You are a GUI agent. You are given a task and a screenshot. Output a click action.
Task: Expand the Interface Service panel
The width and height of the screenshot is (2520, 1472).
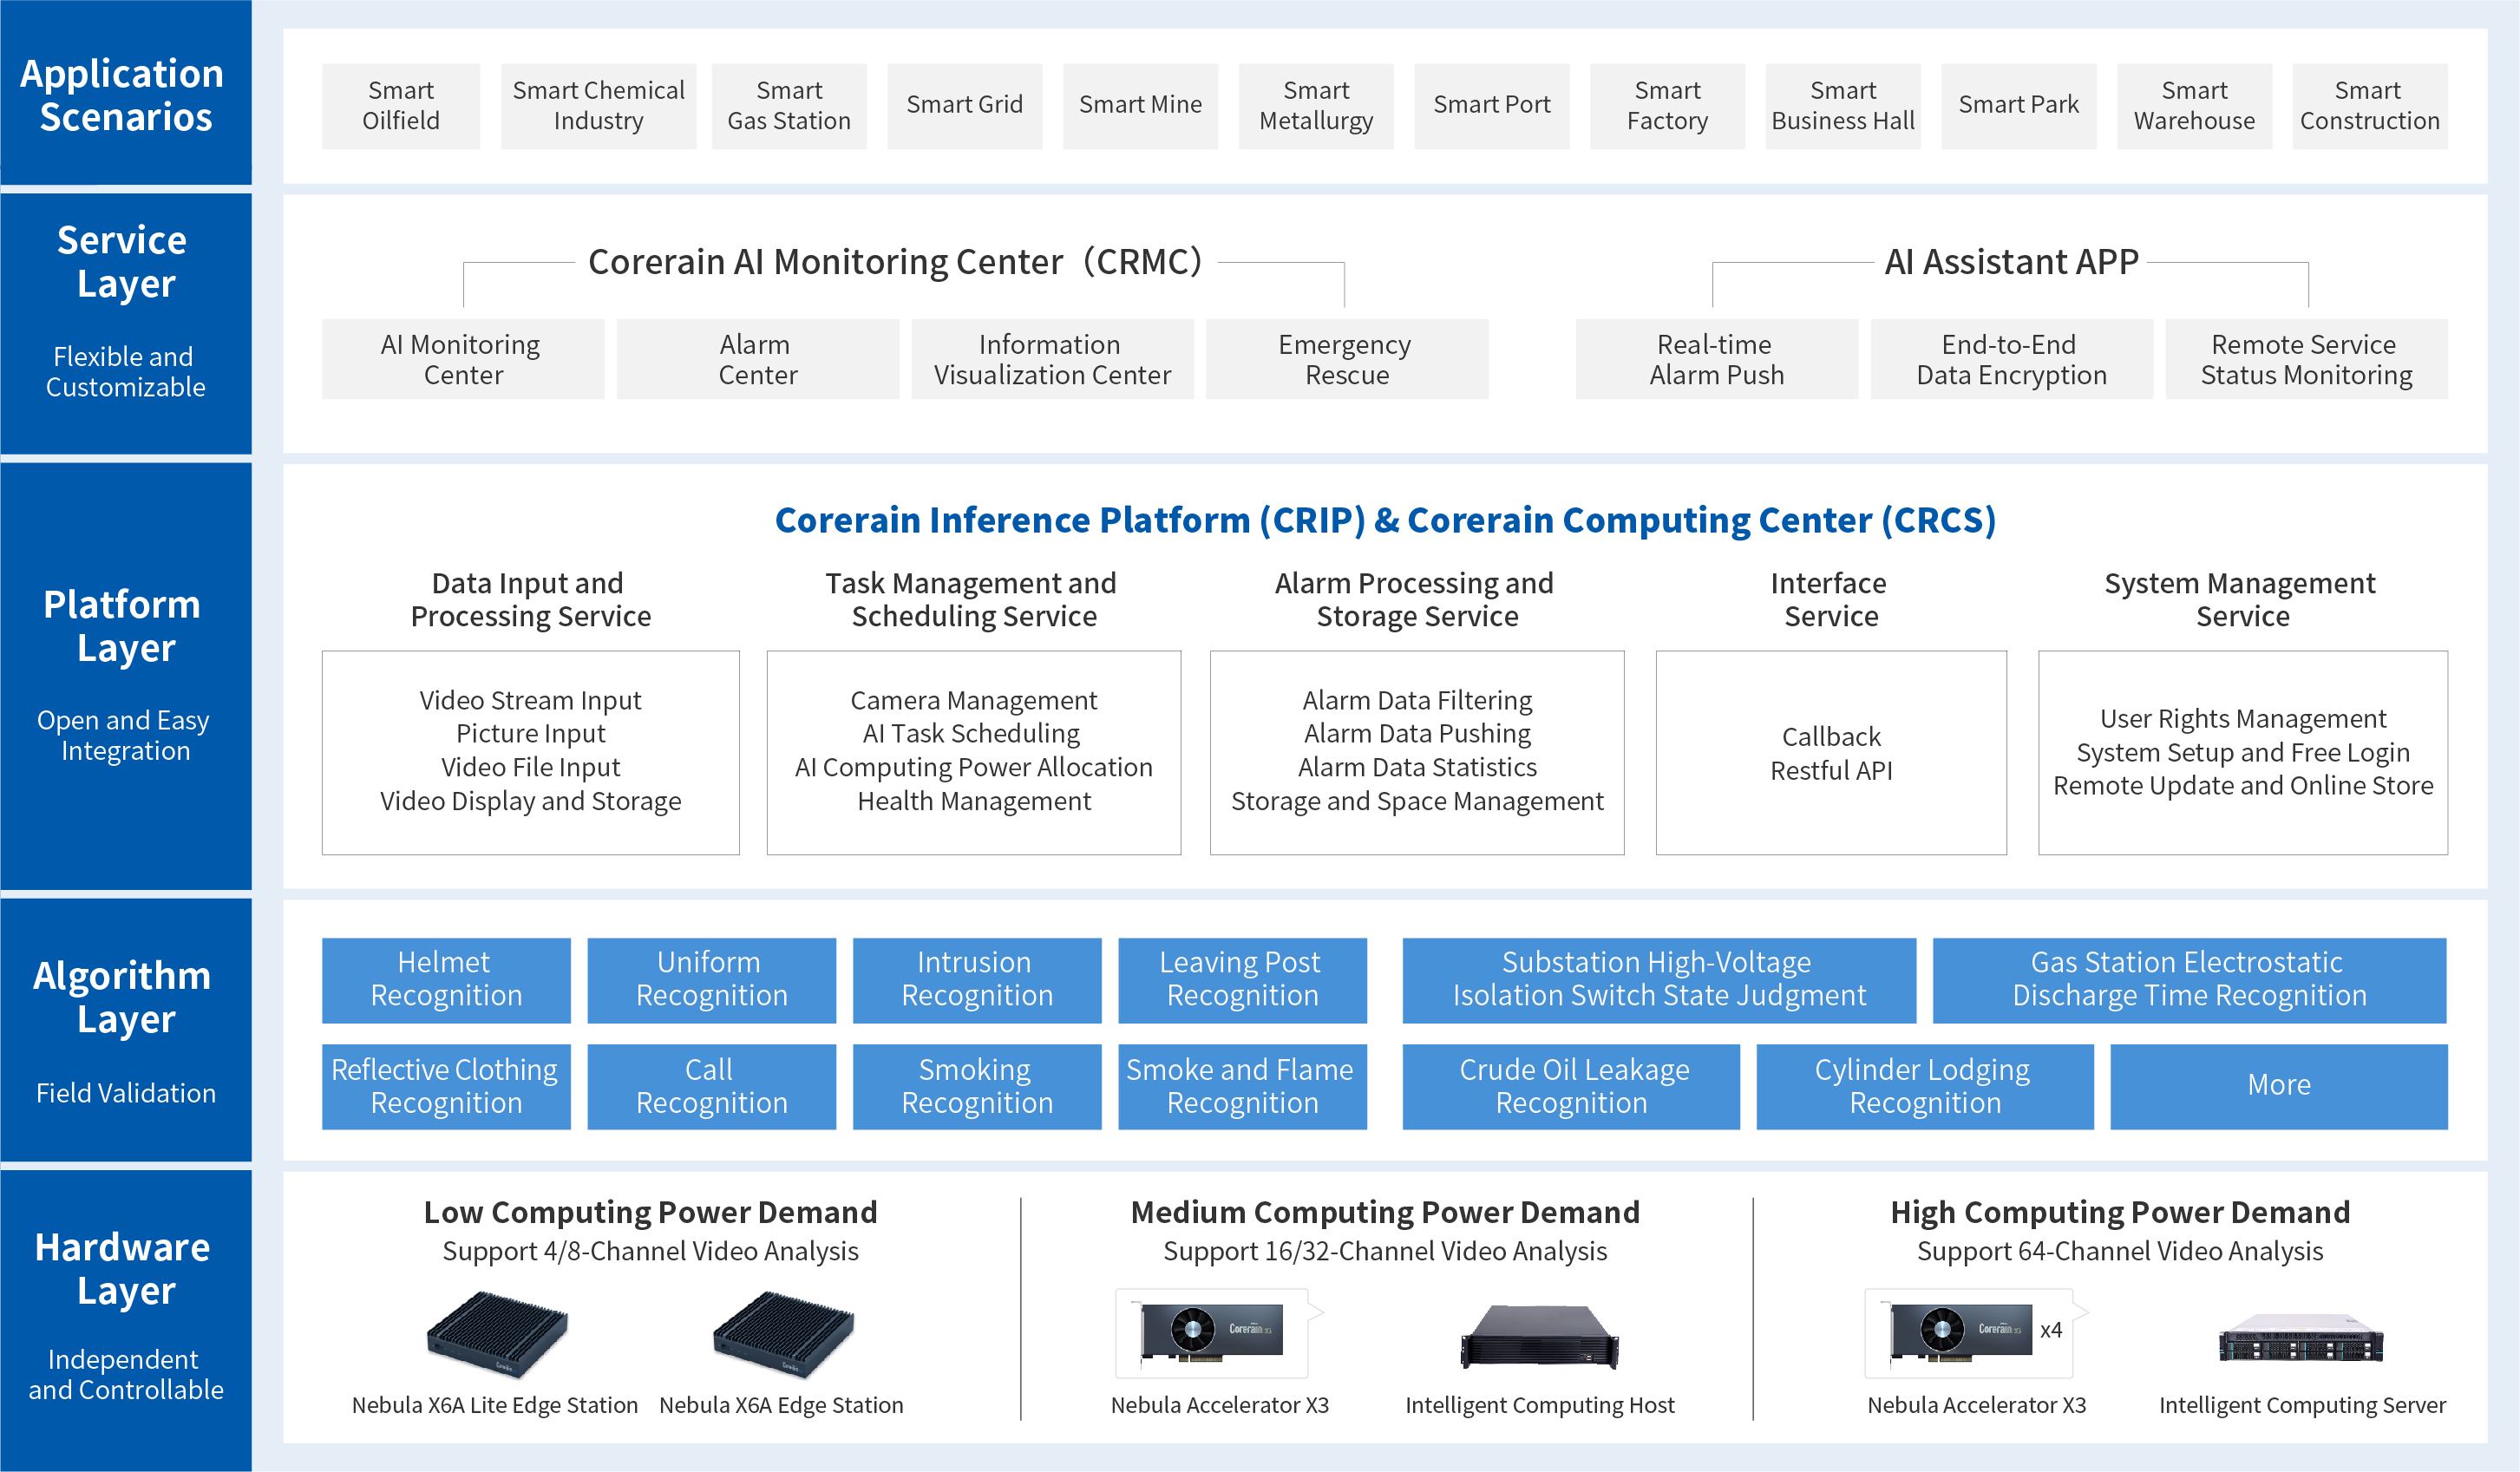coord(1830,753)
